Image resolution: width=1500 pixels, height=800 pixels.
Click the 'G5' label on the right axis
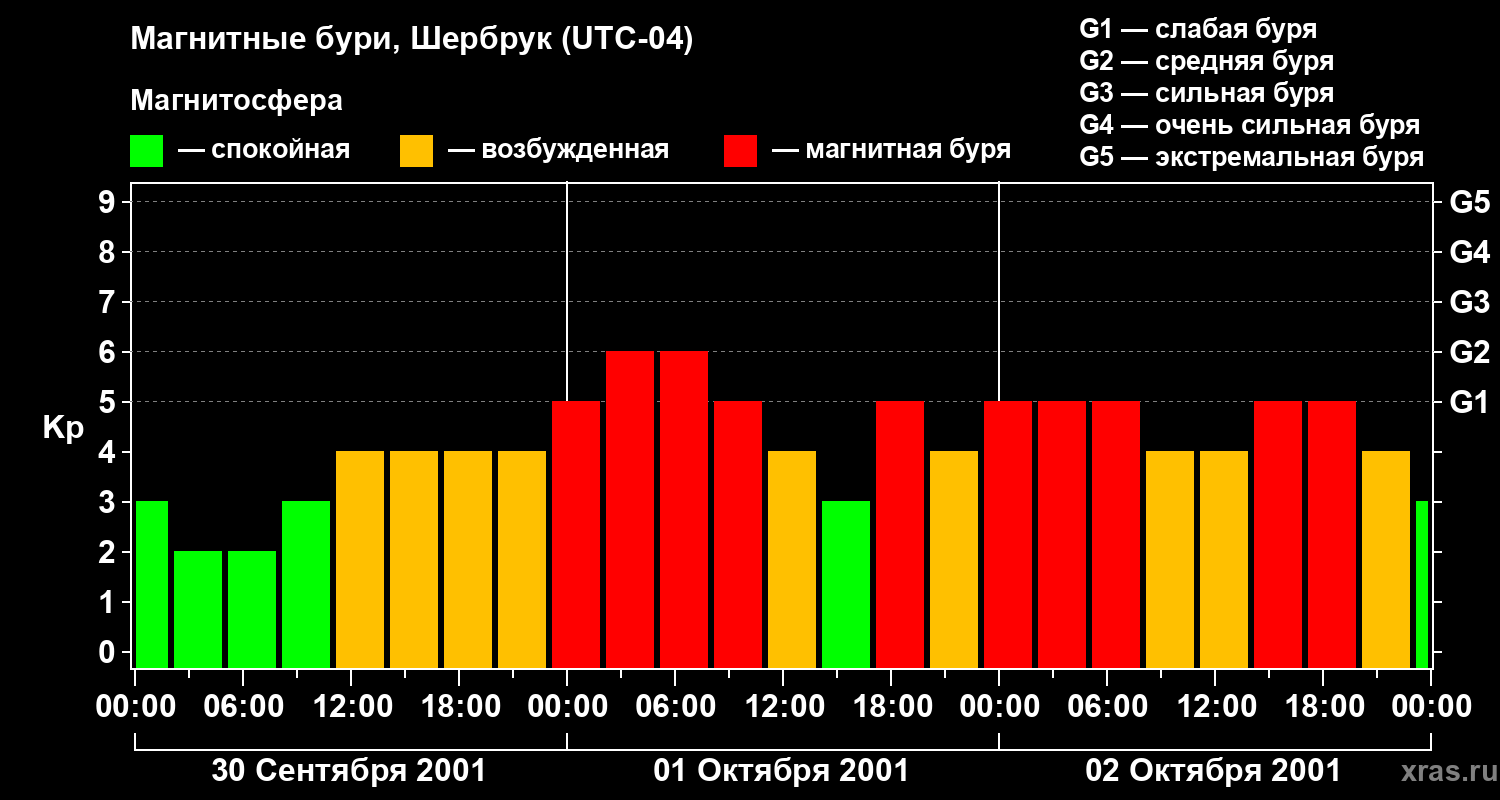click(x=1469, y=202)
